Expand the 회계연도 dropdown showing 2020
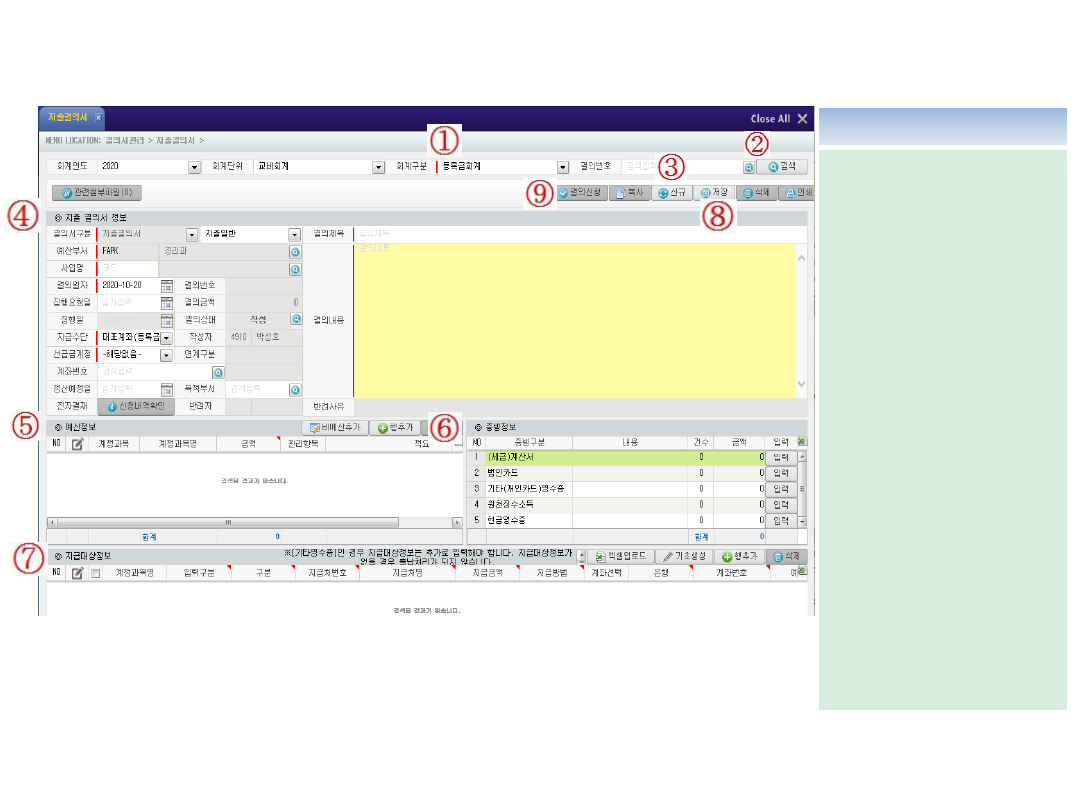Viewport: 1080px width, 810px height. coord(192,167)
